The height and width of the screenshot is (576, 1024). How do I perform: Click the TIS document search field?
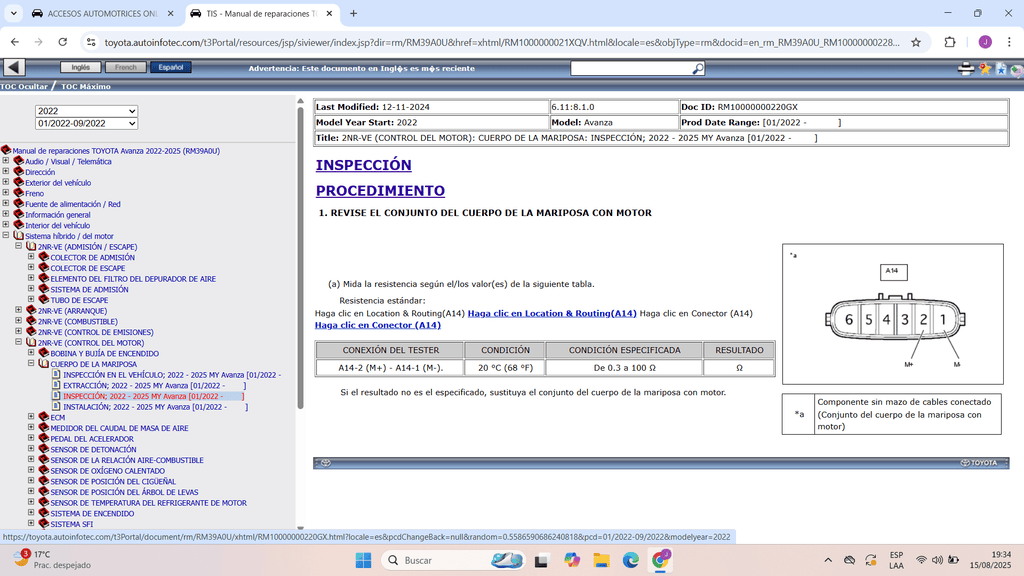tap(630, 69)
